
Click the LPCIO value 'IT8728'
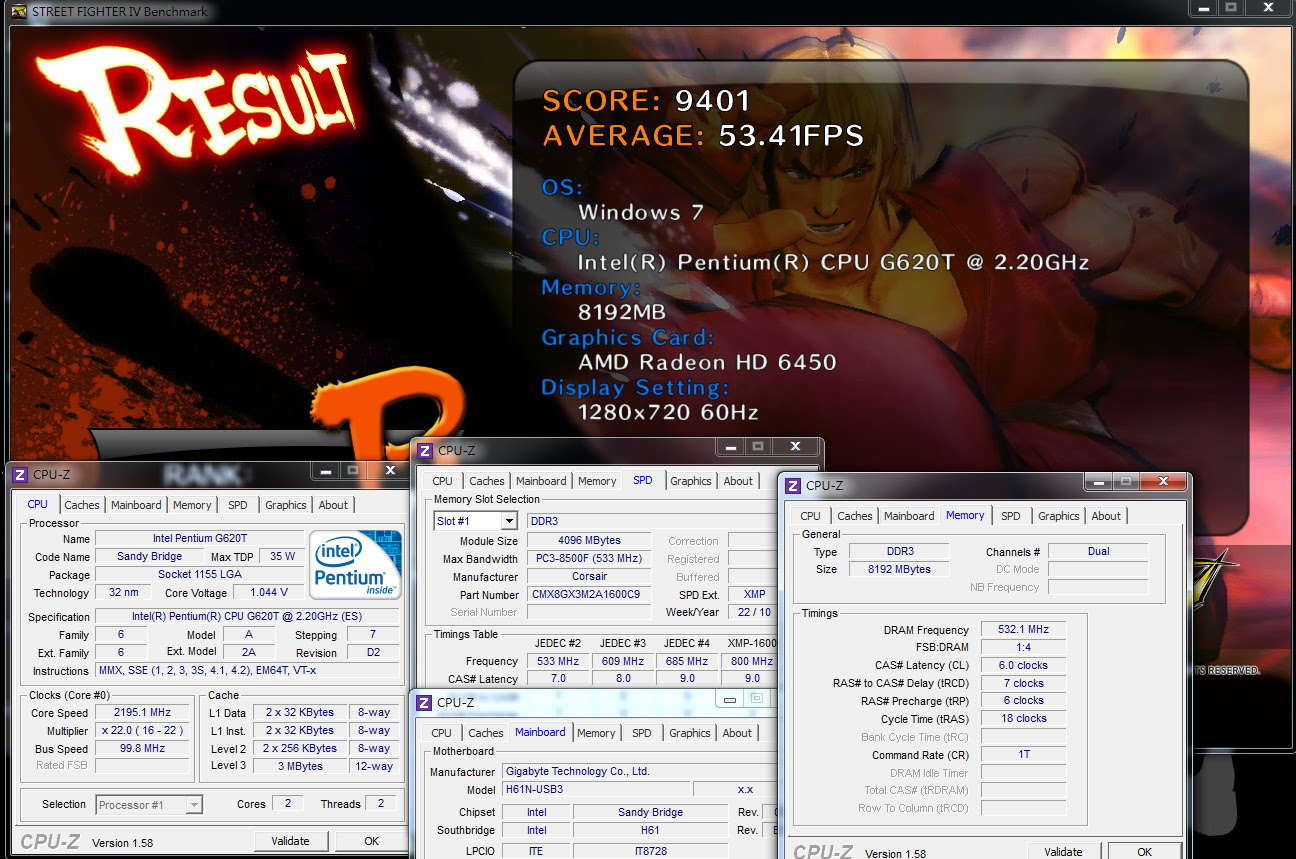[x=650, y=852]
